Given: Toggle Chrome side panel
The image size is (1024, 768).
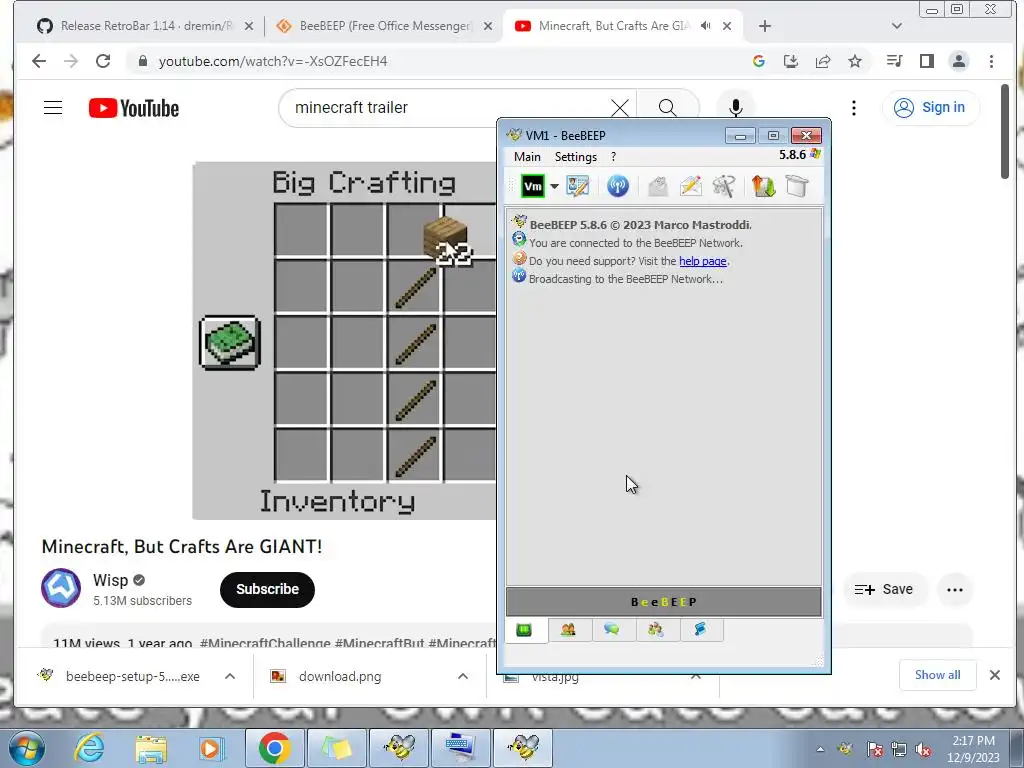Looking at the screenshot, I should coord(926,61).
